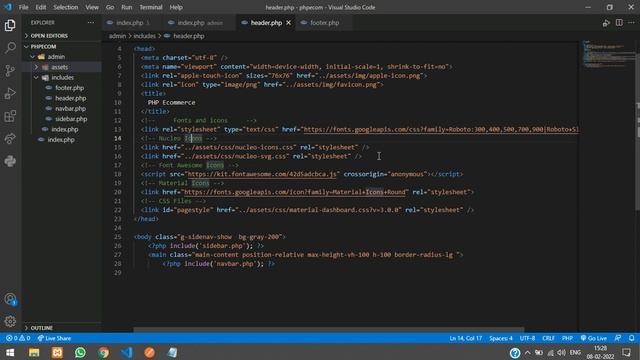The image size is (640, 360).
Task: Open the Search view in activity bar
Action: pyautogui.click(x=10, y=48)
